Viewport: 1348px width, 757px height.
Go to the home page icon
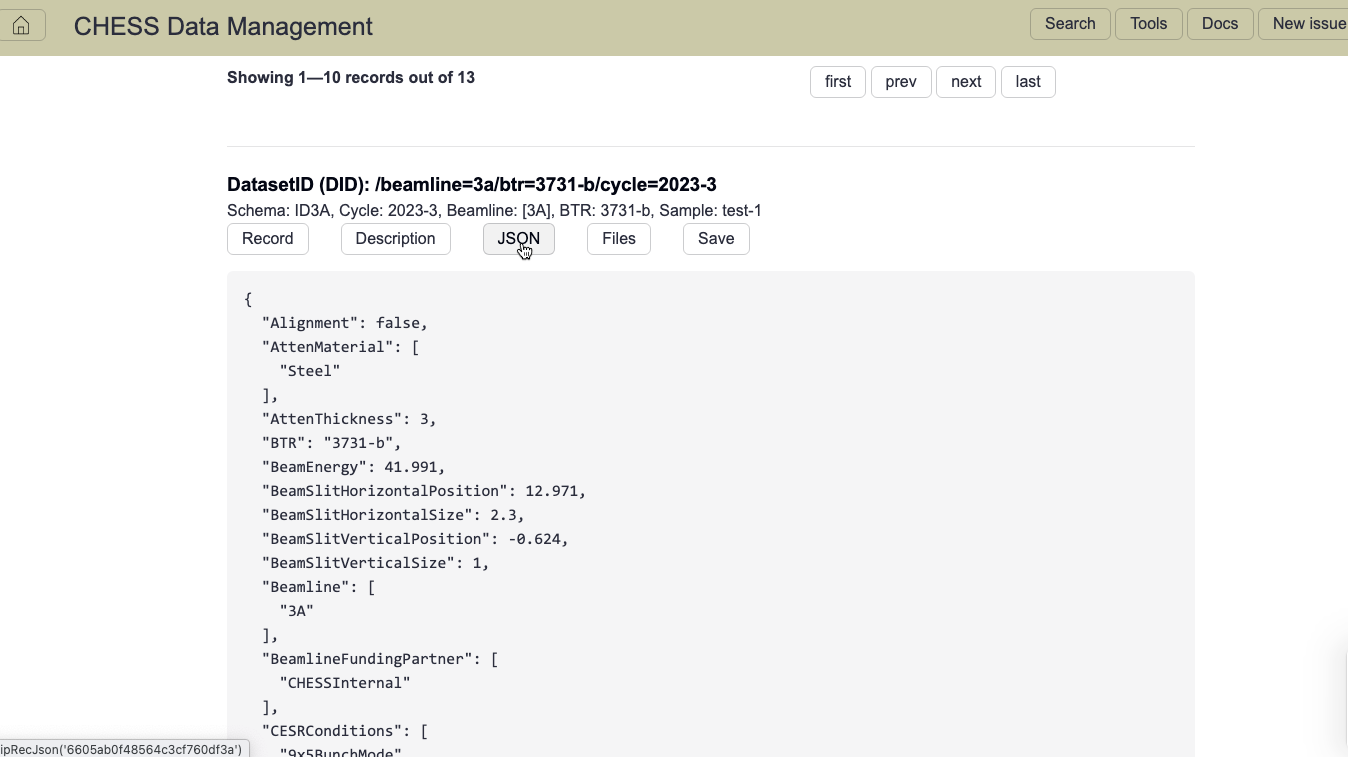click(21, 26)
